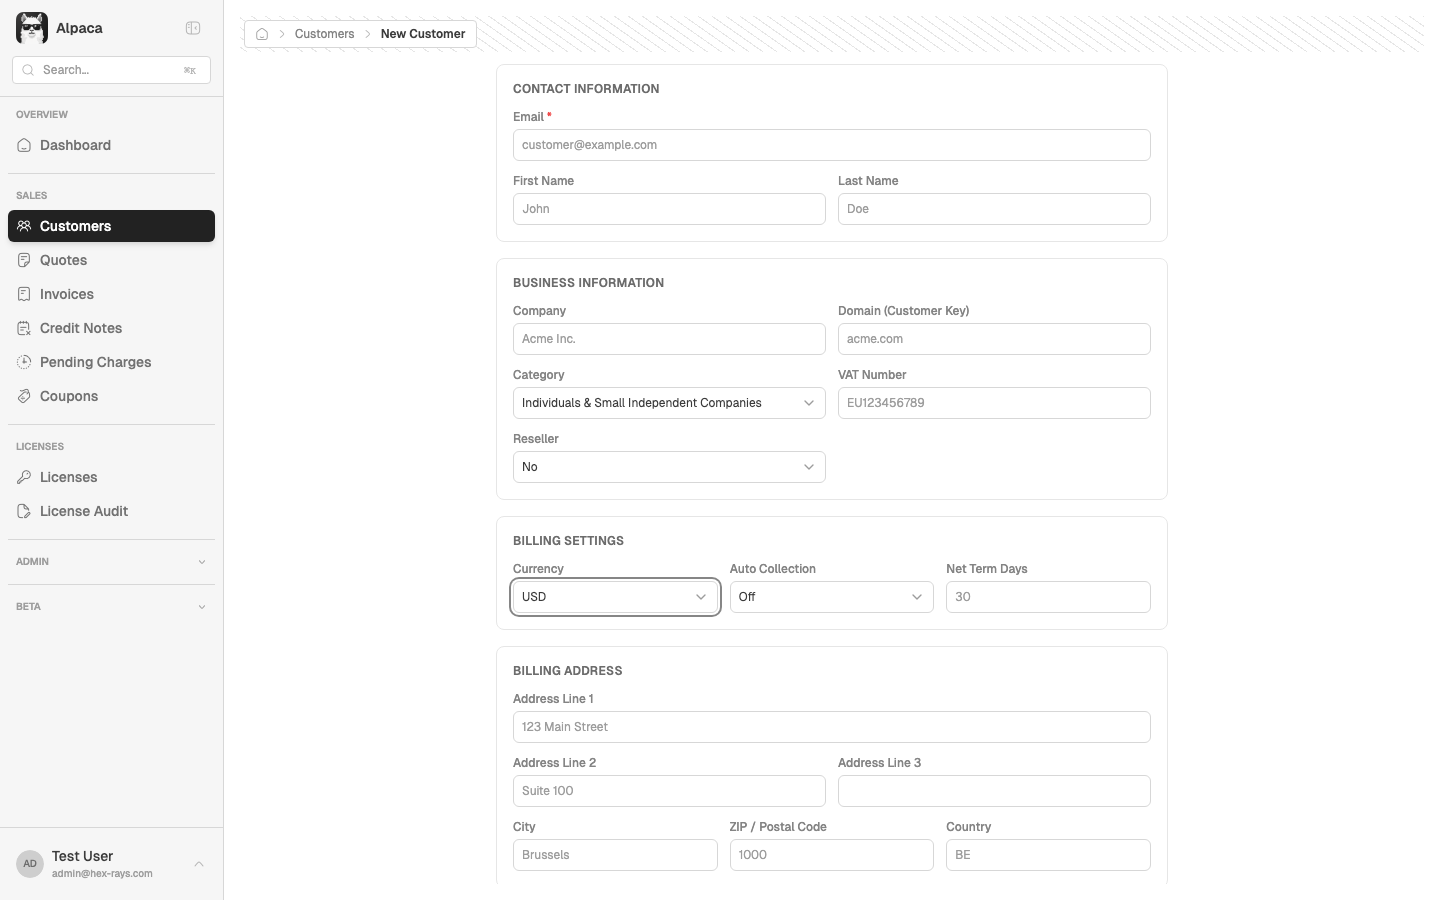Image resolution: width=1440 pixels, height=900 pixels.
Task: Open License Audit page
Action: coord(111,511)
